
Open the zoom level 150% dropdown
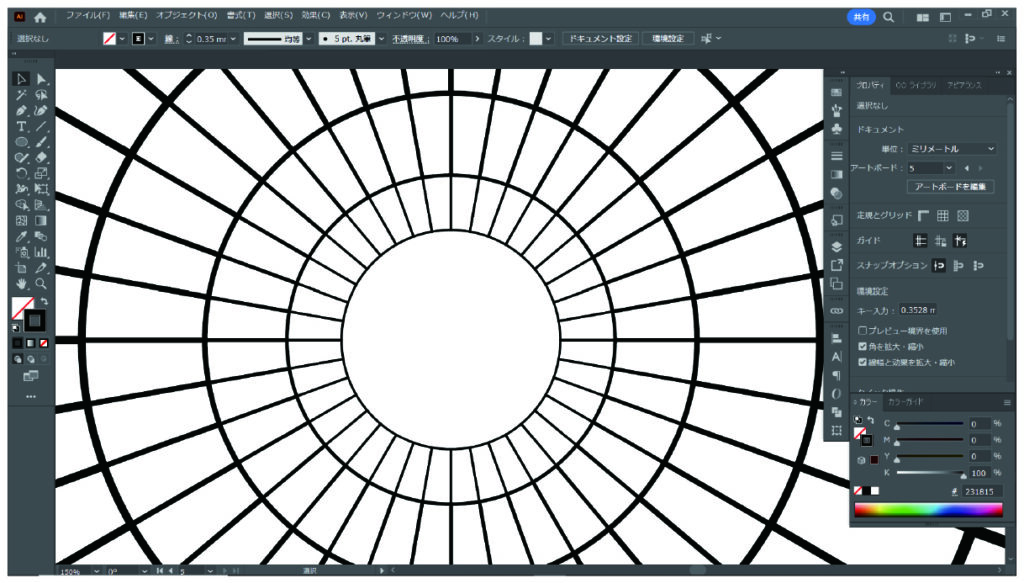(97, 571)
